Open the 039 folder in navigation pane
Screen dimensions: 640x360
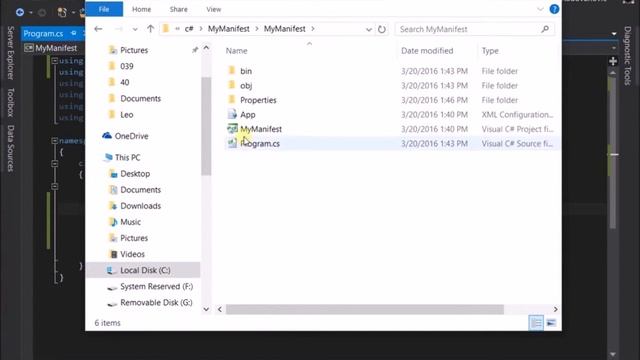127,66
